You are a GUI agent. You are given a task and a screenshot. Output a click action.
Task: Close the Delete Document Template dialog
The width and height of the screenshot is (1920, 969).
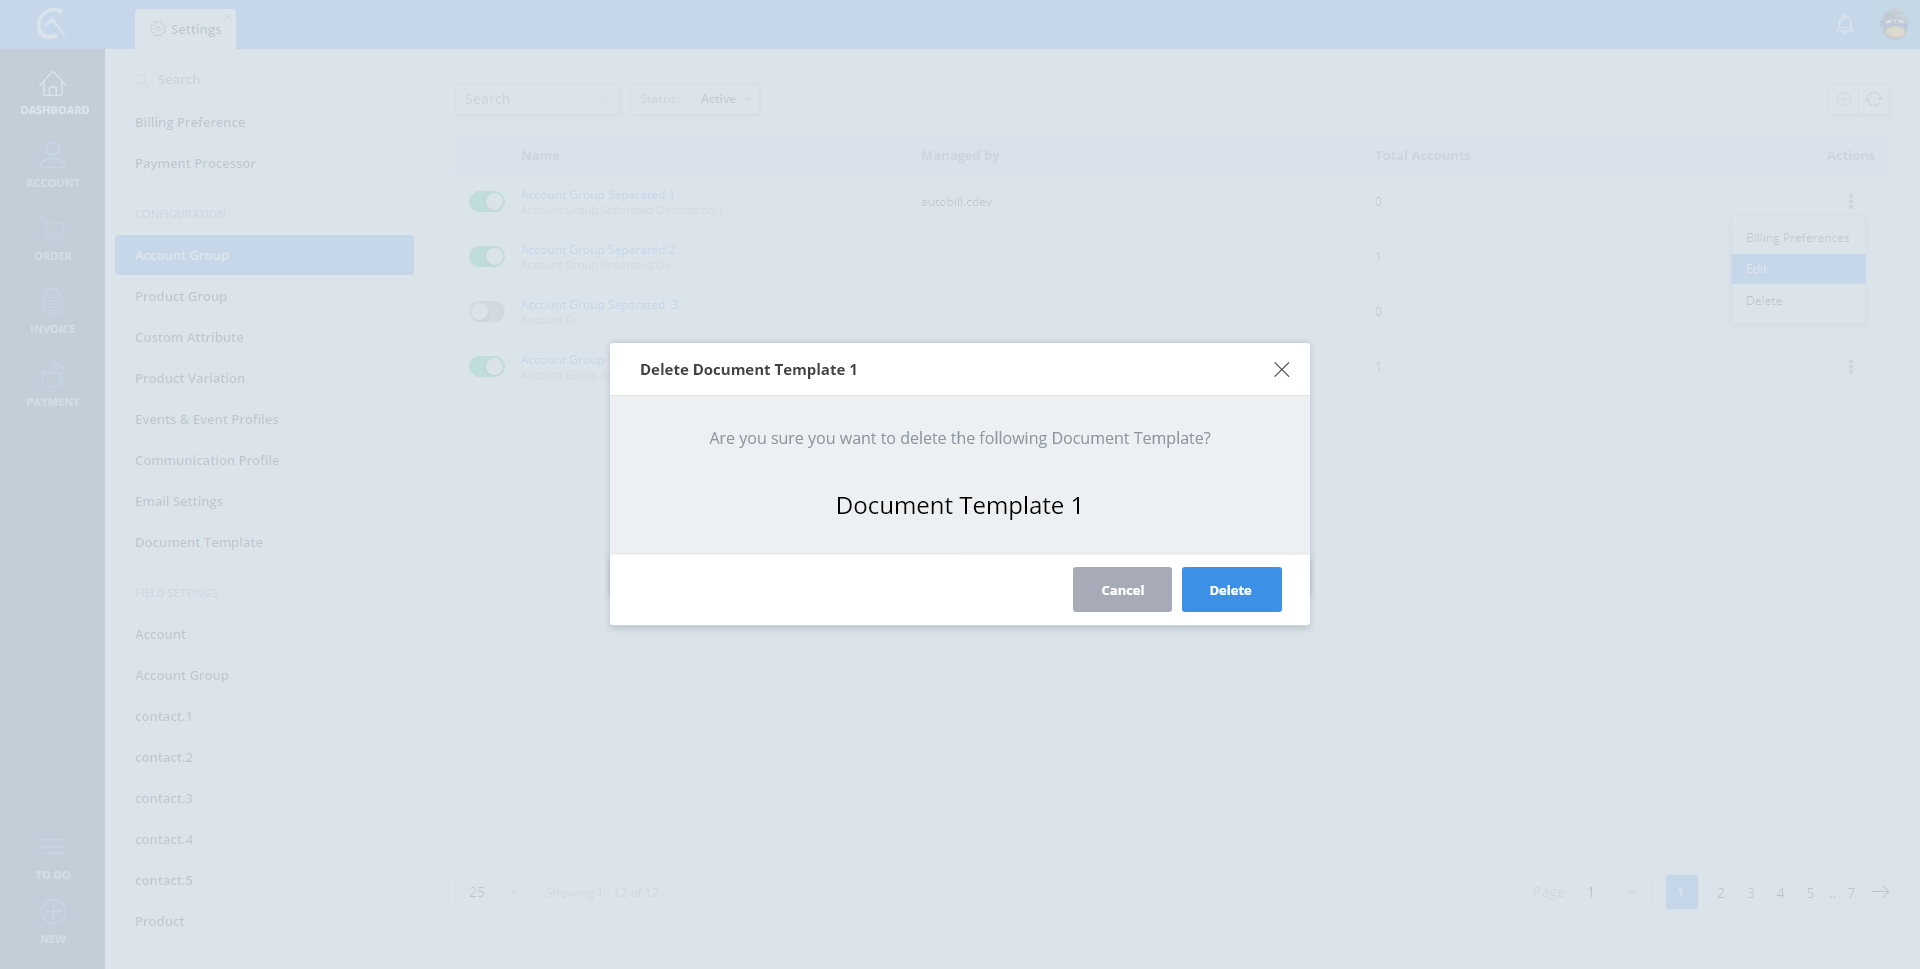(1281, 370)
